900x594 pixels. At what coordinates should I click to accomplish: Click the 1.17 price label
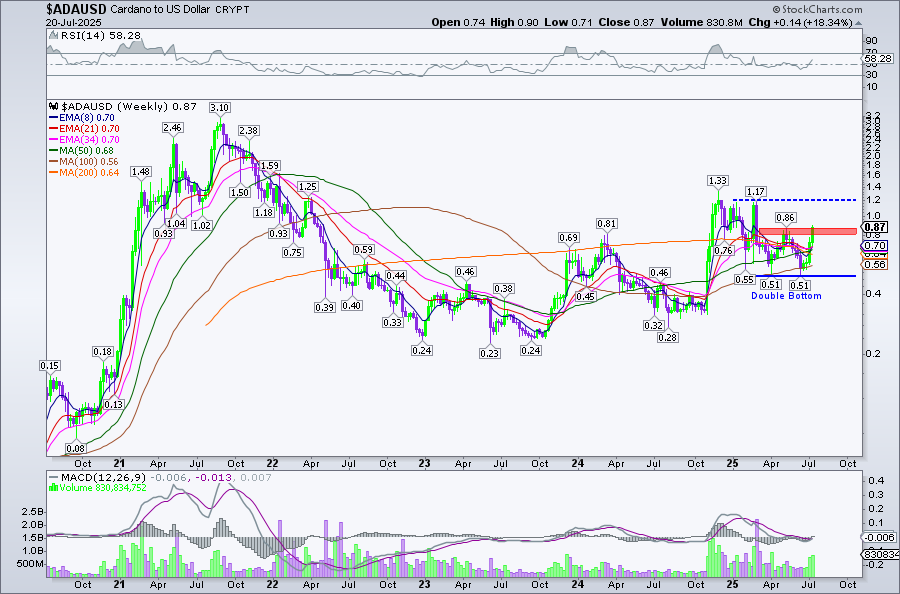pyautogui.click(x=756, y=192)
